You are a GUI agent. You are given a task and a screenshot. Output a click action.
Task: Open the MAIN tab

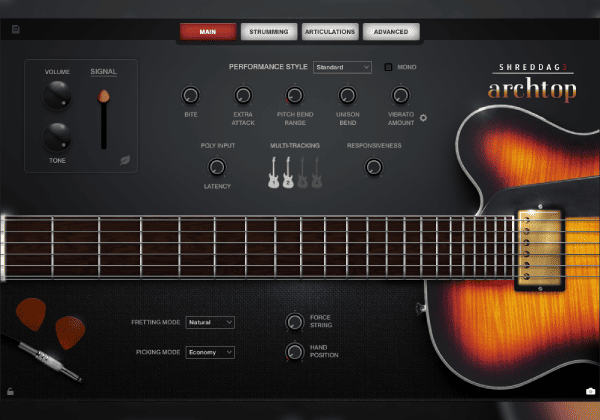point(208,32)
